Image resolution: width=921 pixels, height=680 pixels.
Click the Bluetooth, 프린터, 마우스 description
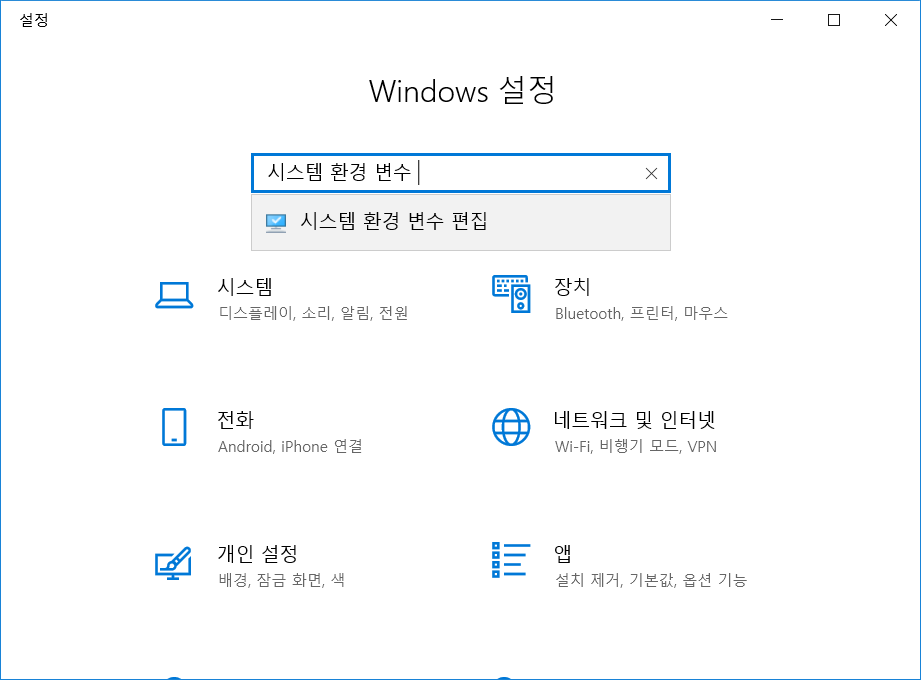point(641,313)
